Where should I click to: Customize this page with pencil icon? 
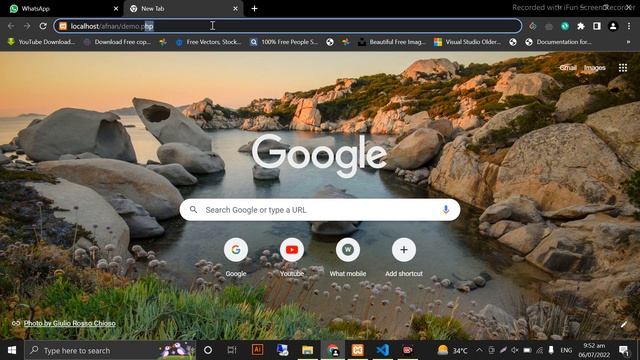(x=623, y=325)
